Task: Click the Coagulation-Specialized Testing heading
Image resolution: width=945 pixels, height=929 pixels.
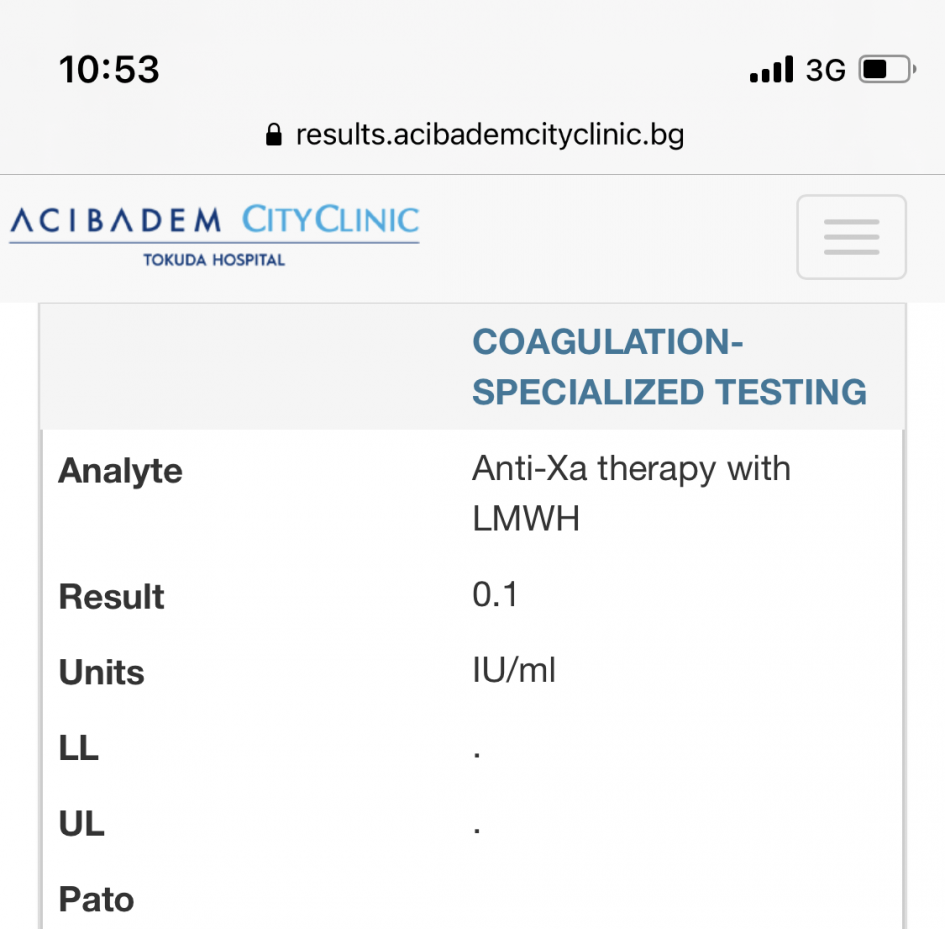Action: 669,367
